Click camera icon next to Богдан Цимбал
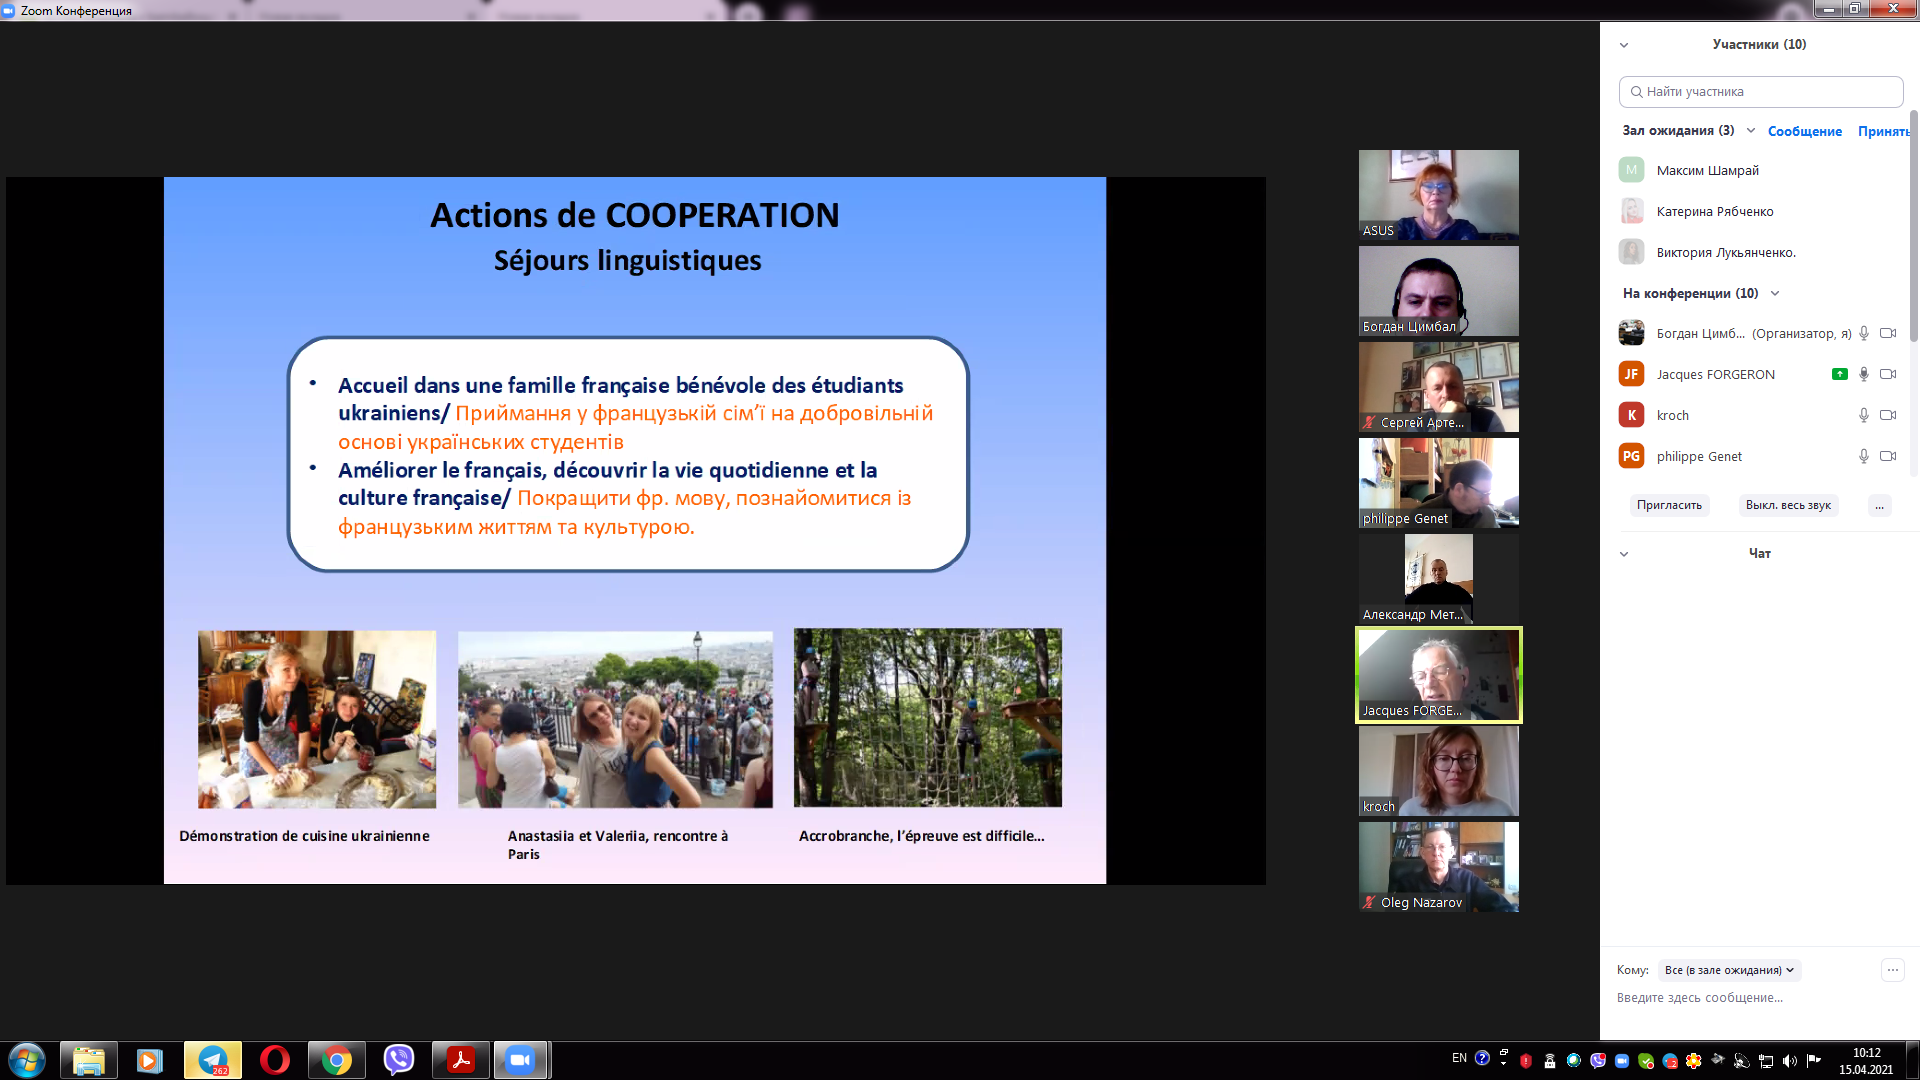1920x1080 pixels. pyautogui.click(x=1888, y=333)
